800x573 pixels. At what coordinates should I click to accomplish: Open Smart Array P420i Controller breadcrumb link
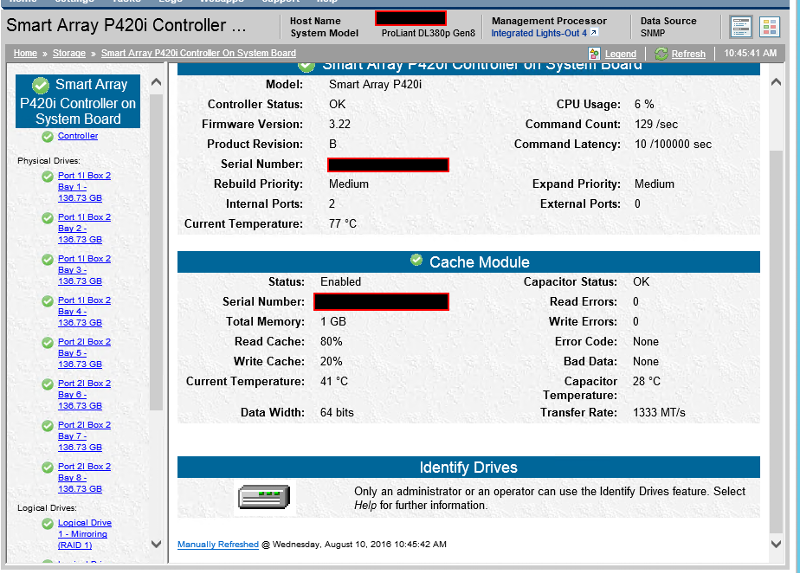tap(198, 53)
